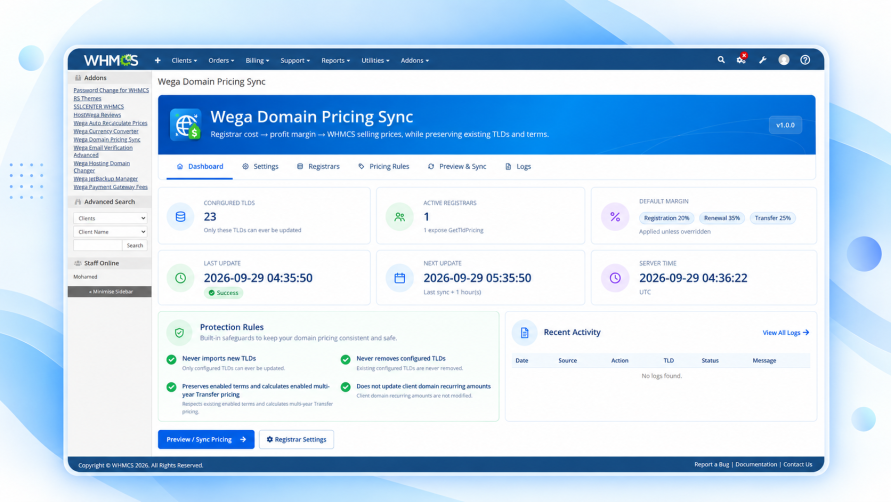Open the user account avatar icon
Screen dimensions: 891x502
pyautogui.click(x=784, y=60)
